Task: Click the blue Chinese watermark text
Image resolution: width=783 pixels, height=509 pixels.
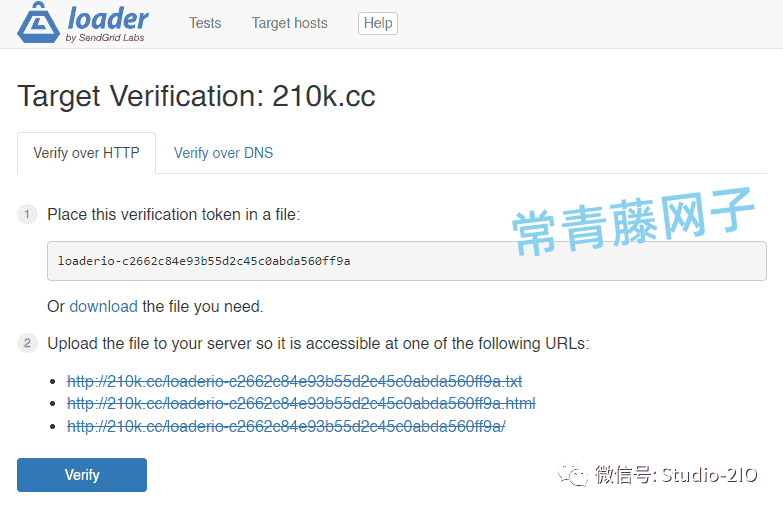Action: tap(633, 221)
